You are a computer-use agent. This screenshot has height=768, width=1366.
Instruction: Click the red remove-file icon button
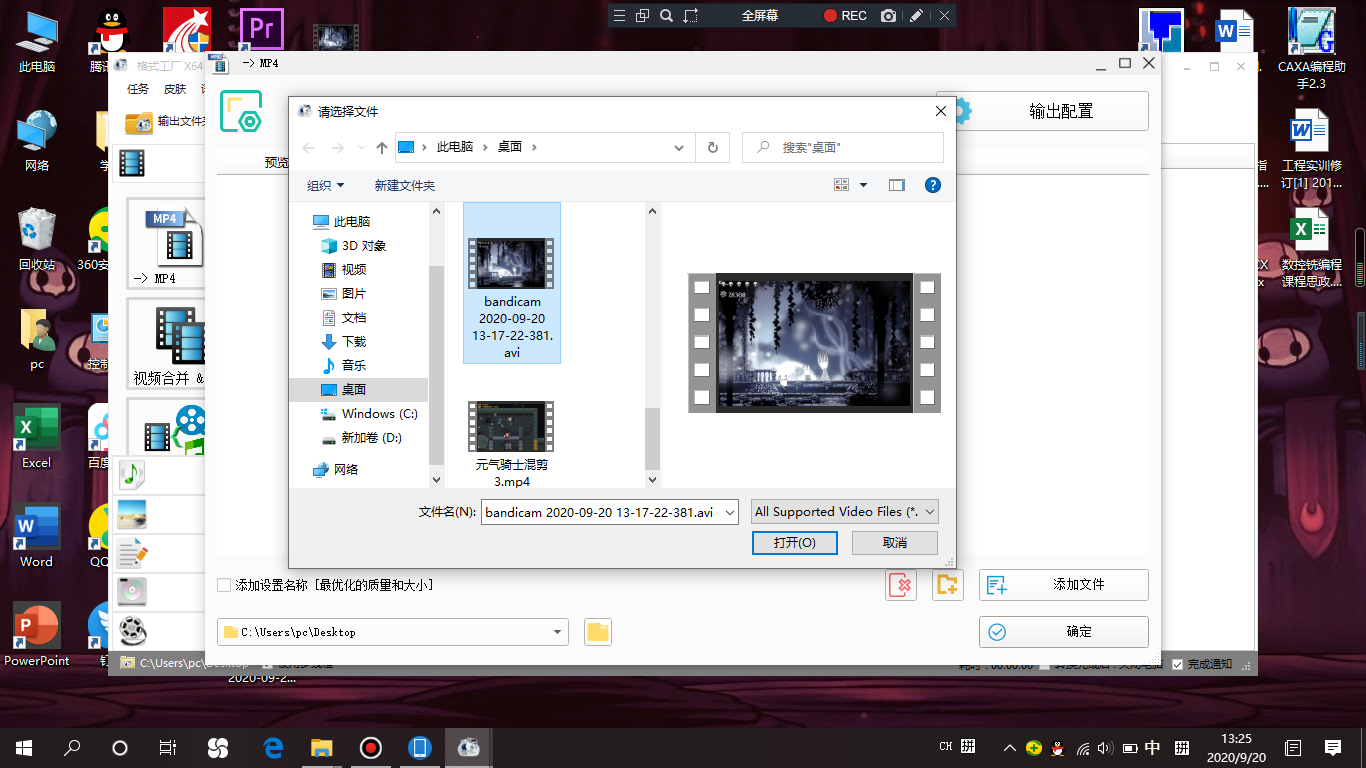tap(901, 585)
